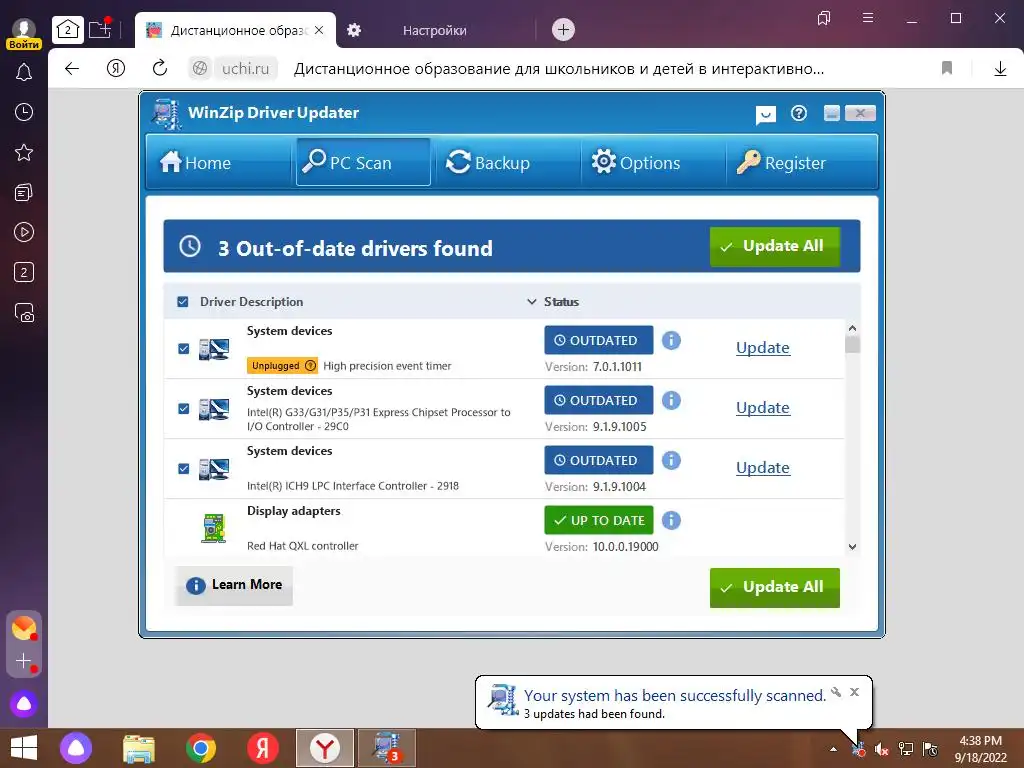Update the Express Chipset Processor driver

(763, 408)
